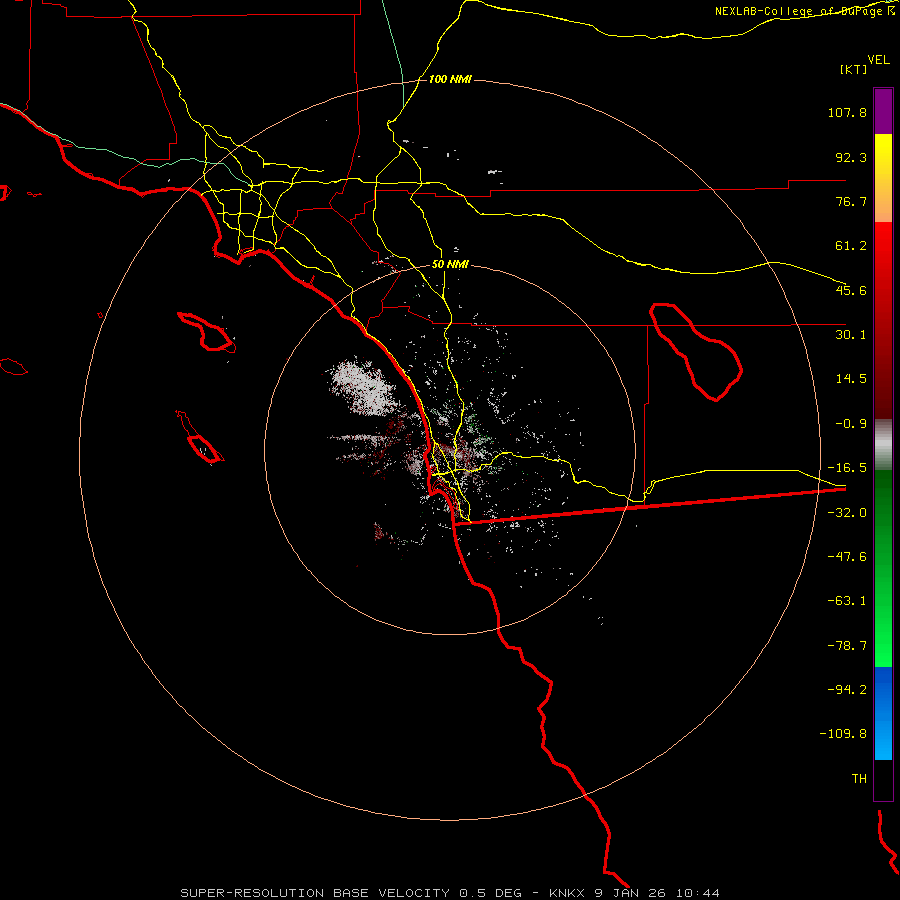Click the TH threshold label
Viewport: 900px width, 900px height.
click(x=859, y=779)
